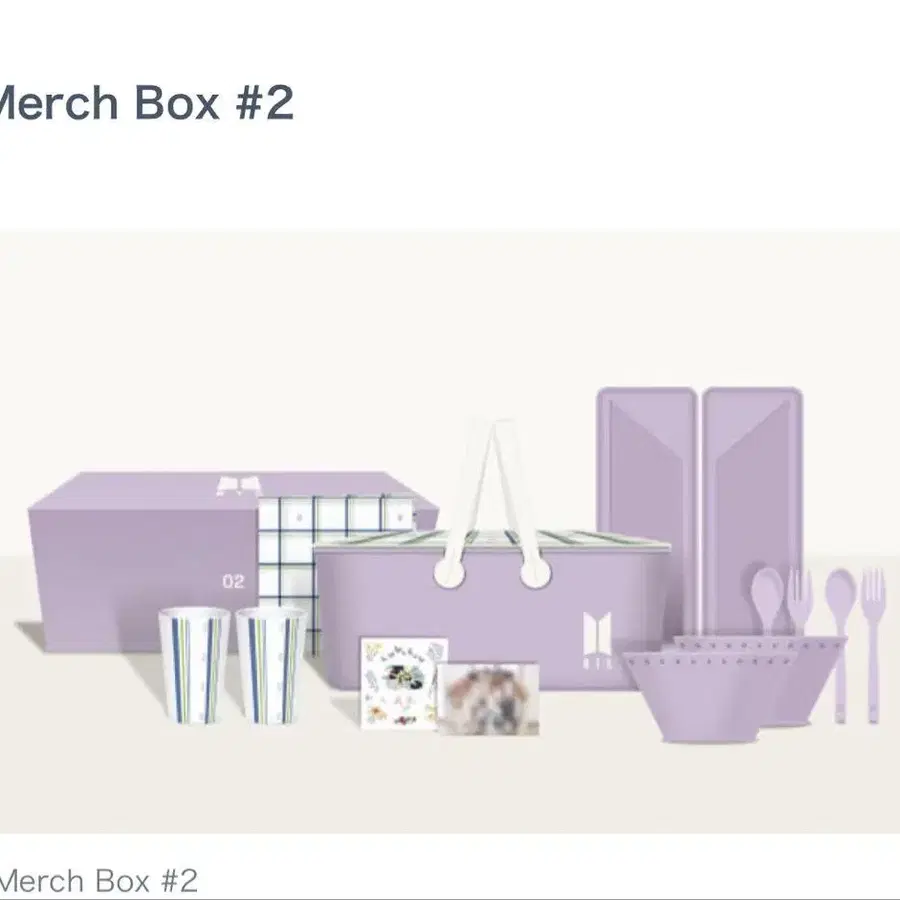
Task: Click the logo on top of the purple box
Action: pos(238,486)
